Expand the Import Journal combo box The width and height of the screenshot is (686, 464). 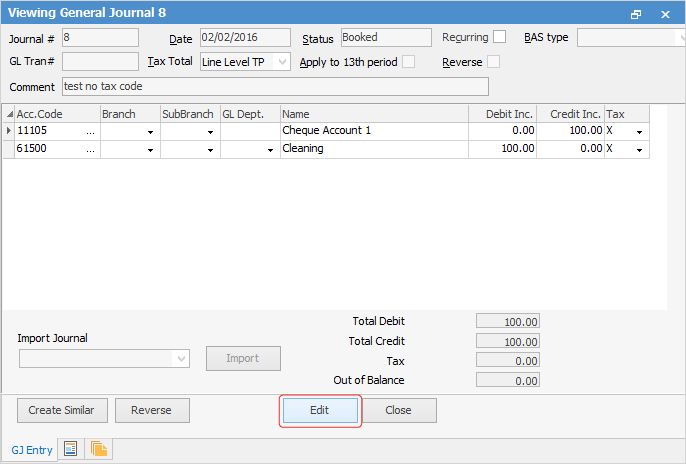[x=181, y=358]
